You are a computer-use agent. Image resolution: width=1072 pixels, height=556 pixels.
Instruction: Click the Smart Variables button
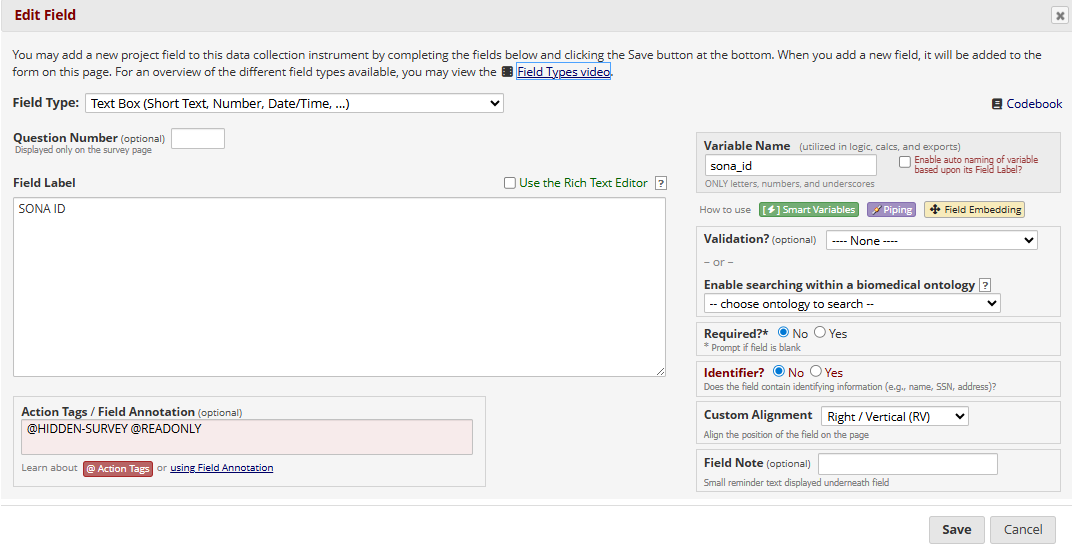tap(809, 210)
